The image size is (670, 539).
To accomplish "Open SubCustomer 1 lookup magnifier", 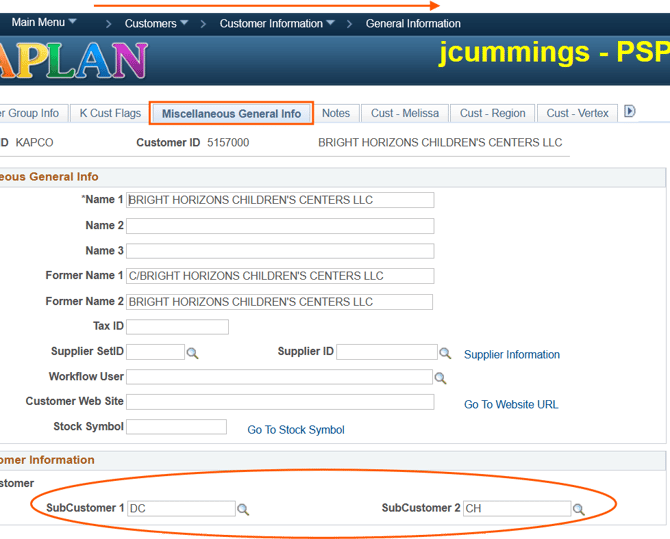I will pos(243,510).
